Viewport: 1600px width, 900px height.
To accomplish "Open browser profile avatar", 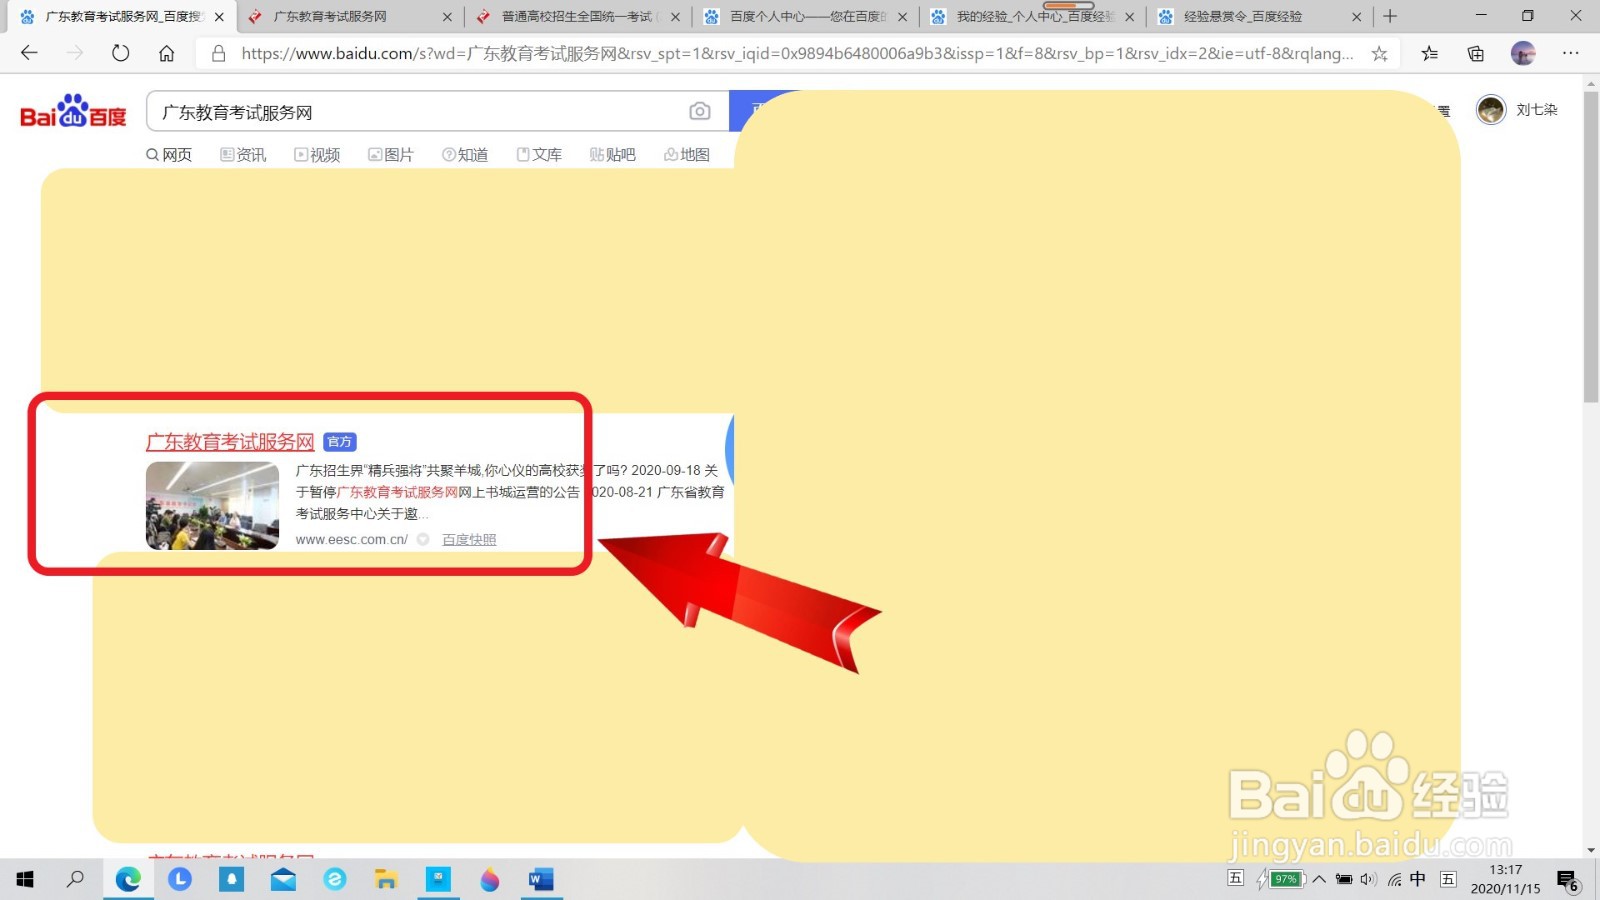I will point(1523,54).
